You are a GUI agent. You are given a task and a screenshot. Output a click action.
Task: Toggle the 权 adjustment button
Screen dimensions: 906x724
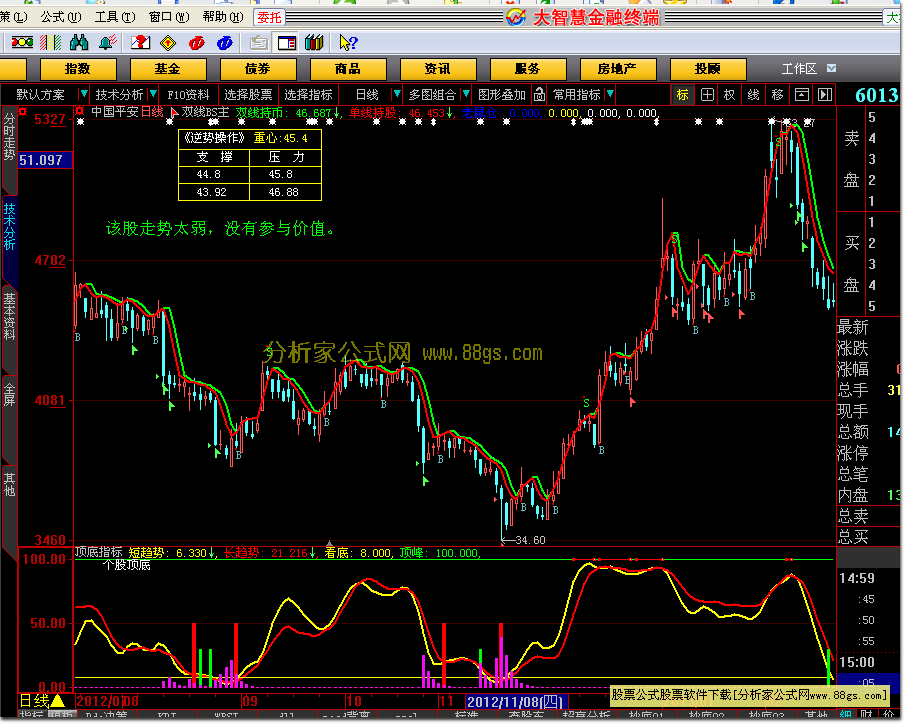coord(730,94)
